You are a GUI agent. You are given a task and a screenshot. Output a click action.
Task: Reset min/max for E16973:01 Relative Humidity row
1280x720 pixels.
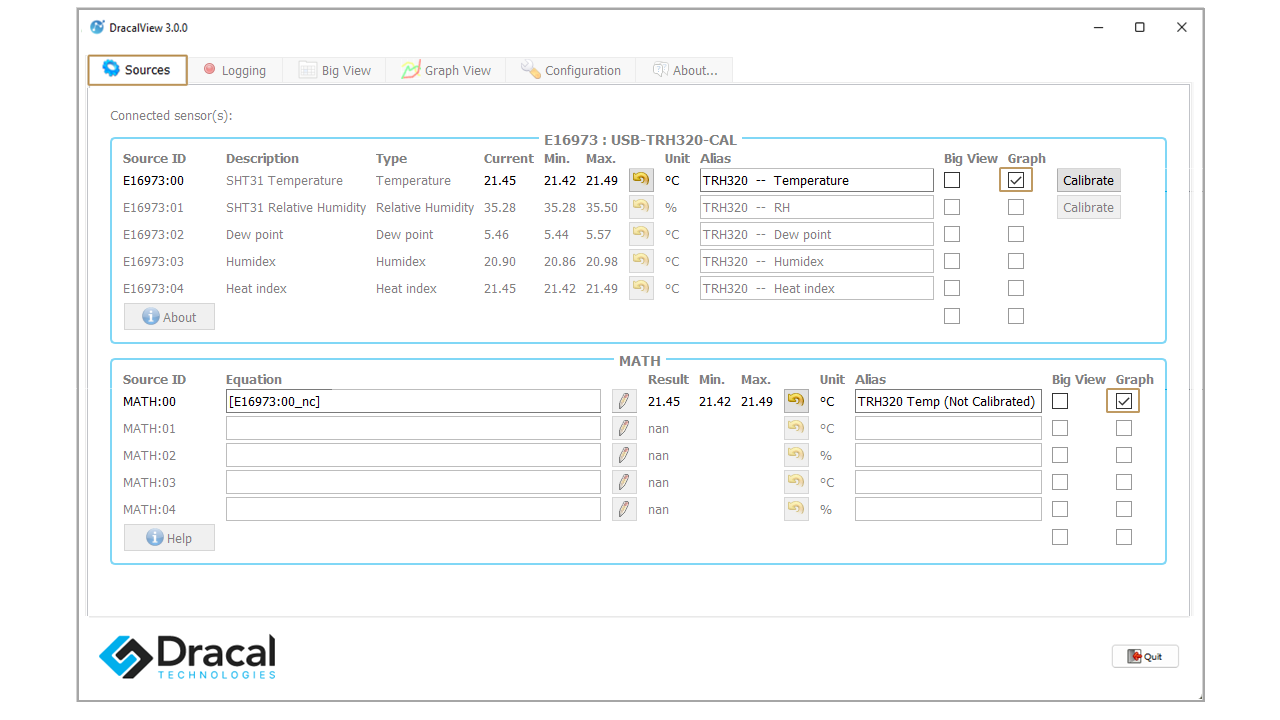pyautogui.click(x=641, y=208)
